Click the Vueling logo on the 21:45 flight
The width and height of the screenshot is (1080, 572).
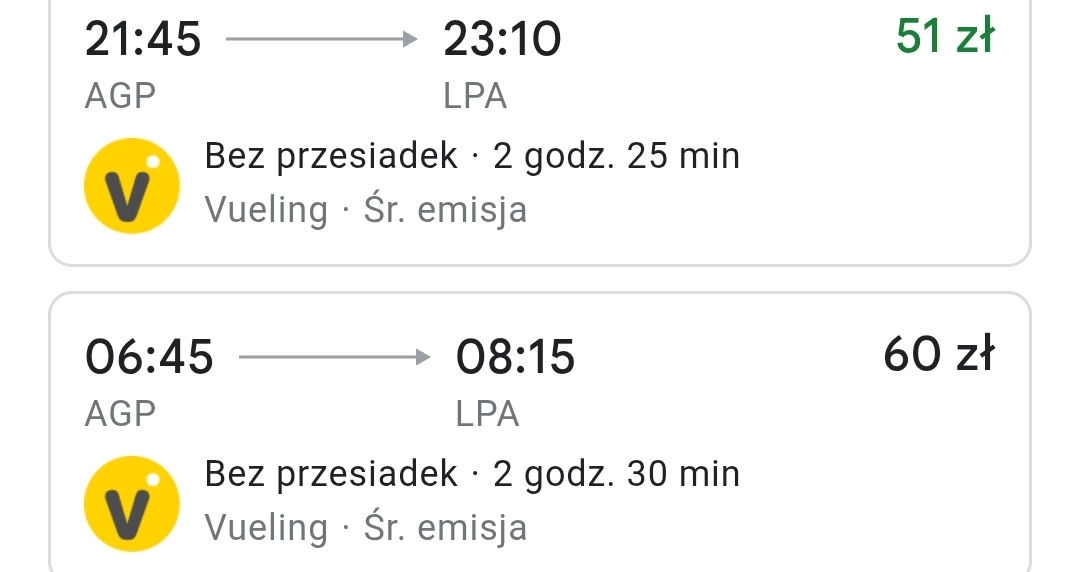tap(132, 186)
